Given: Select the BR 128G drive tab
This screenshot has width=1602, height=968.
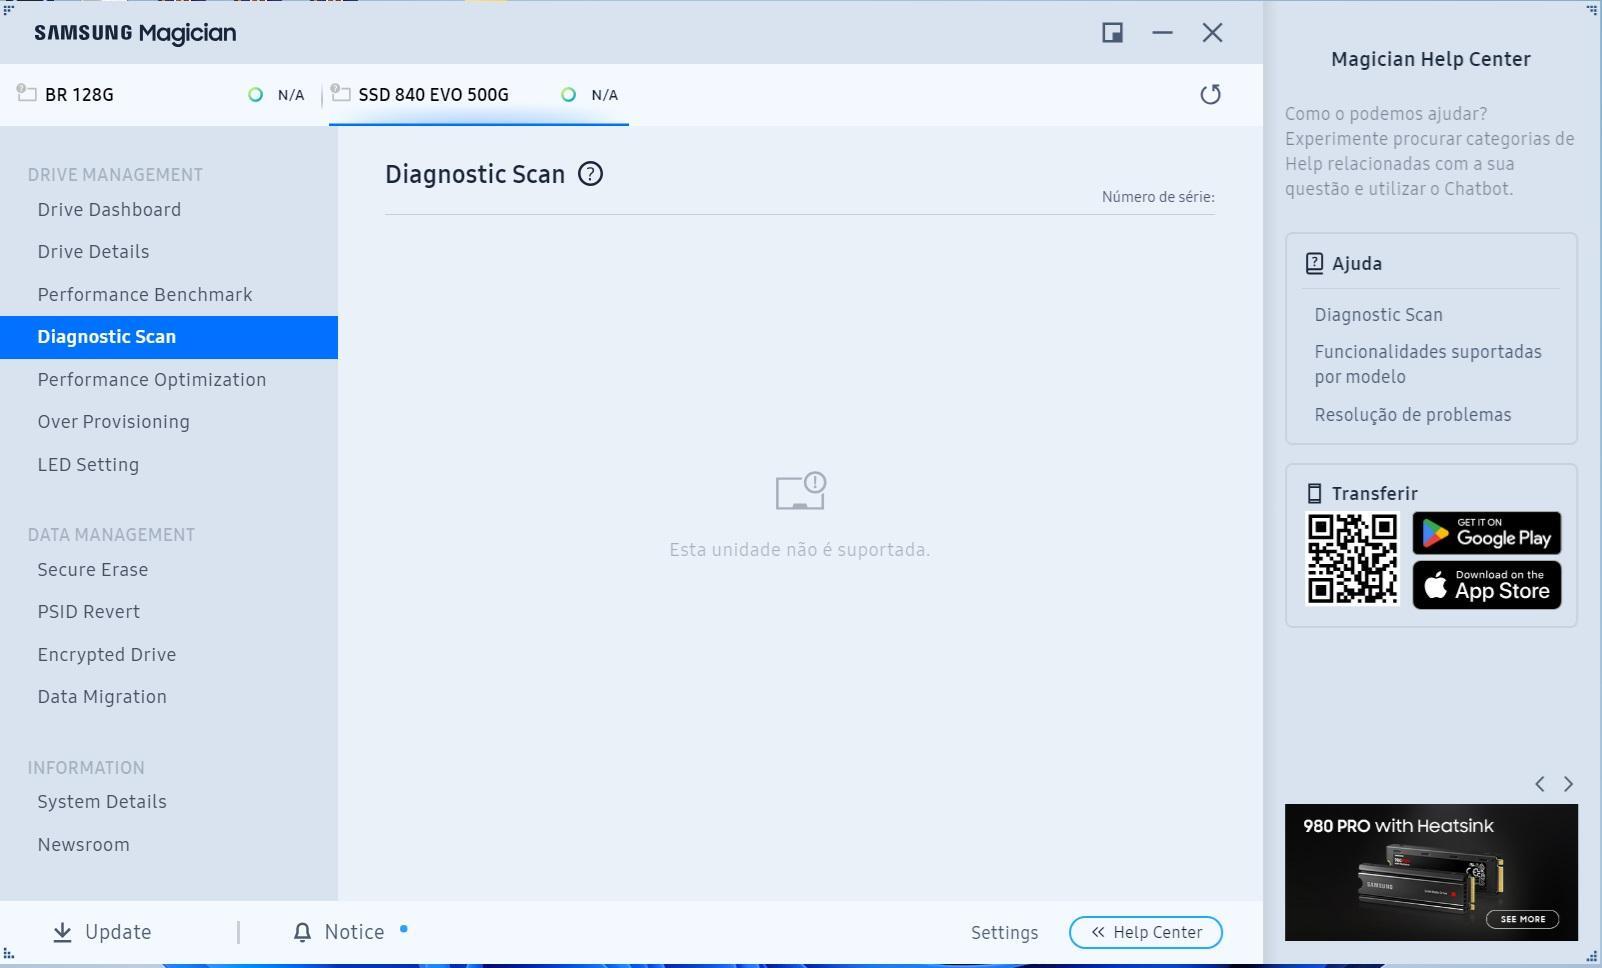Looking at the screenshot, I should (x=164, y=95).
